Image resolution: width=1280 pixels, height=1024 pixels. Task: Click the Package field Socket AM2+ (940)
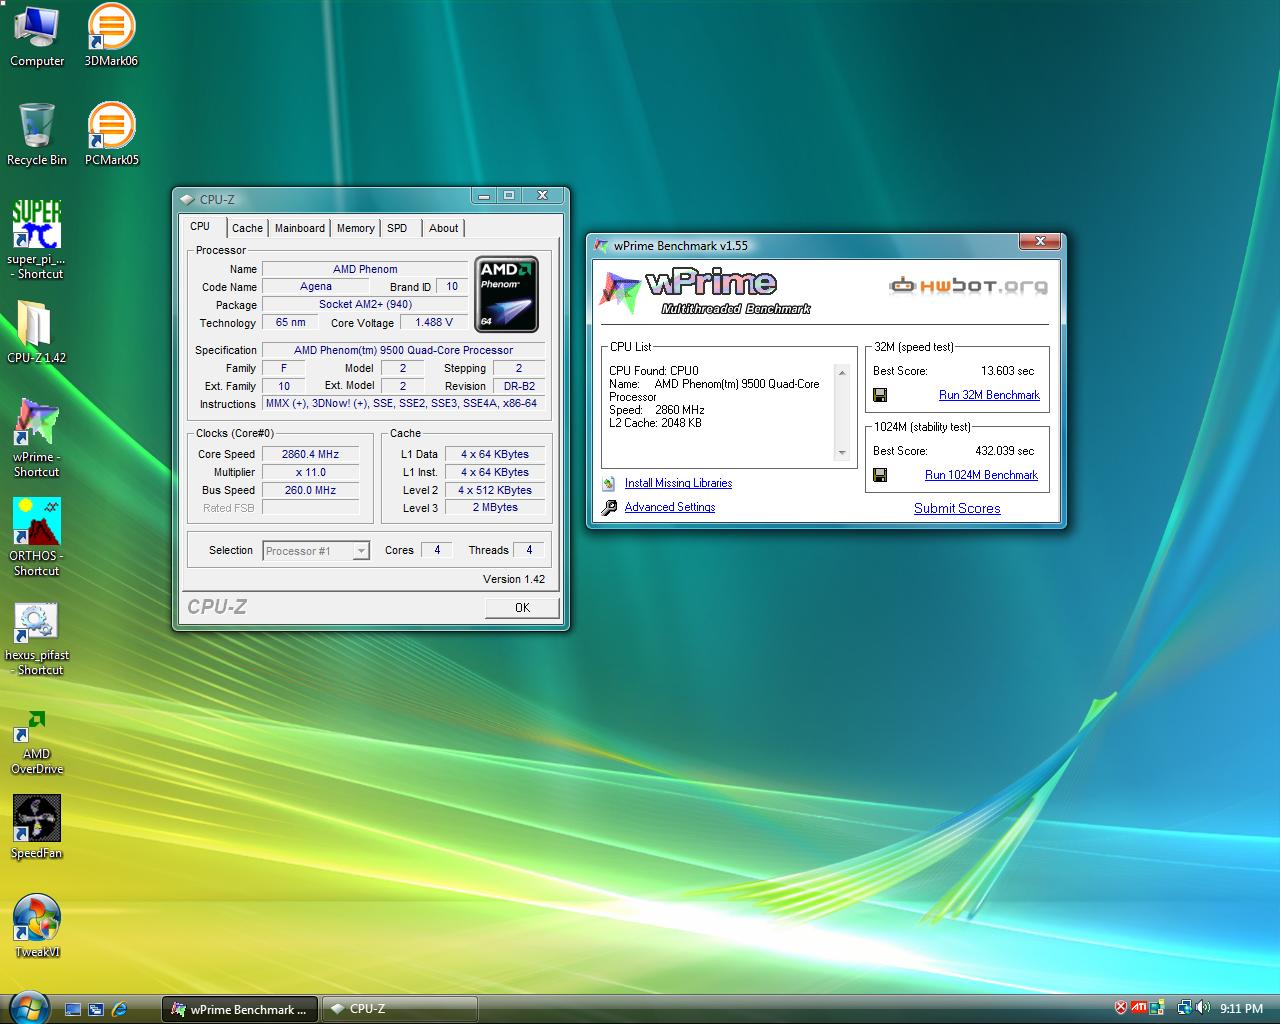[x=365, y=304]
